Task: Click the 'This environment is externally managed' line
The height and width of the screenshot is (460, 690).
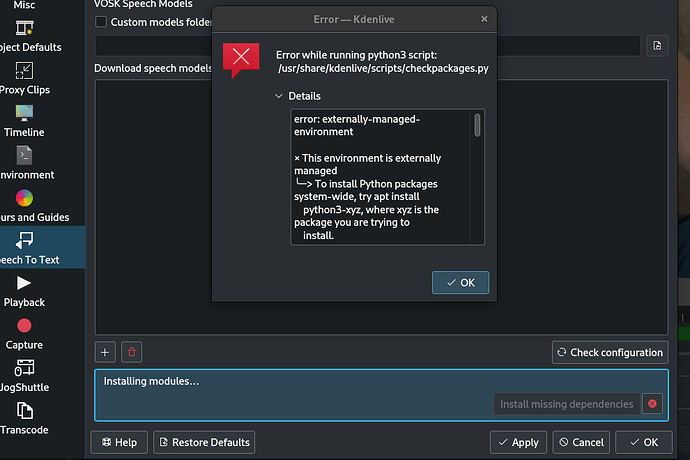Action: click(367, 164)
